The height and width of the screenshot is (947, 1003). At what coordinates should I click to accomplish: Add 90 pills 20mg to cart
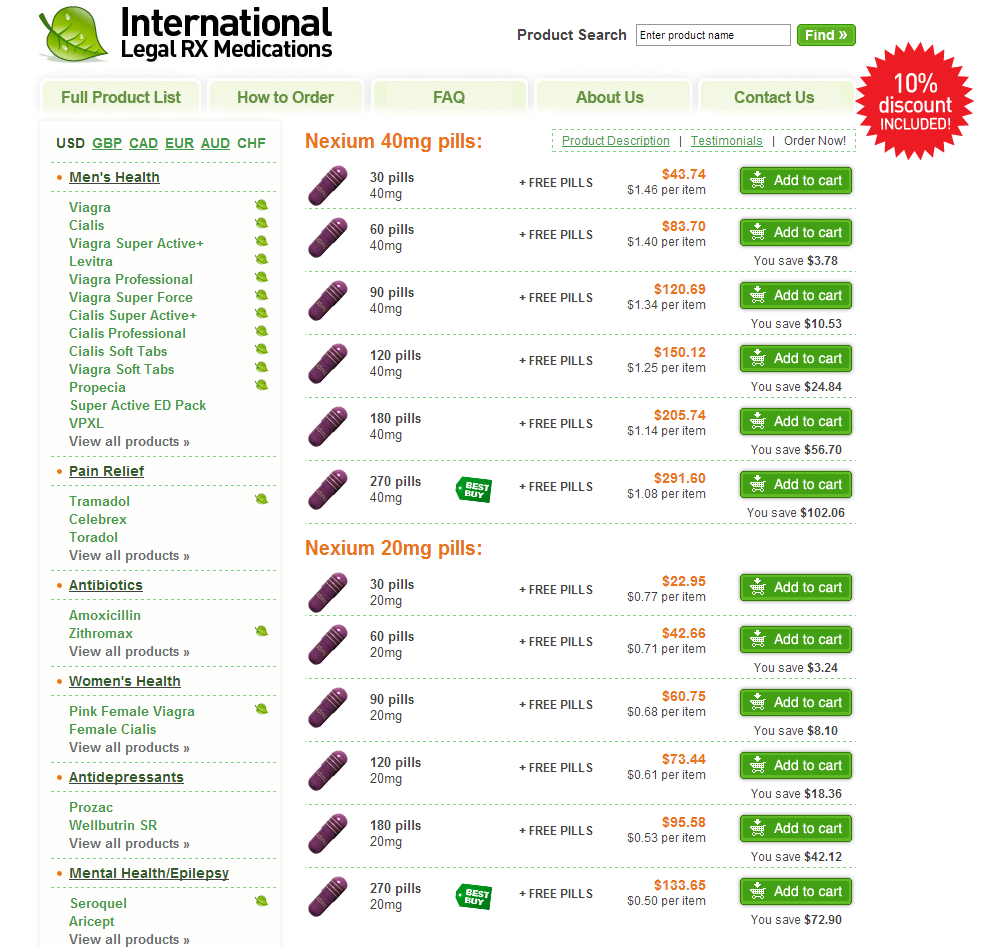[796, 703]
